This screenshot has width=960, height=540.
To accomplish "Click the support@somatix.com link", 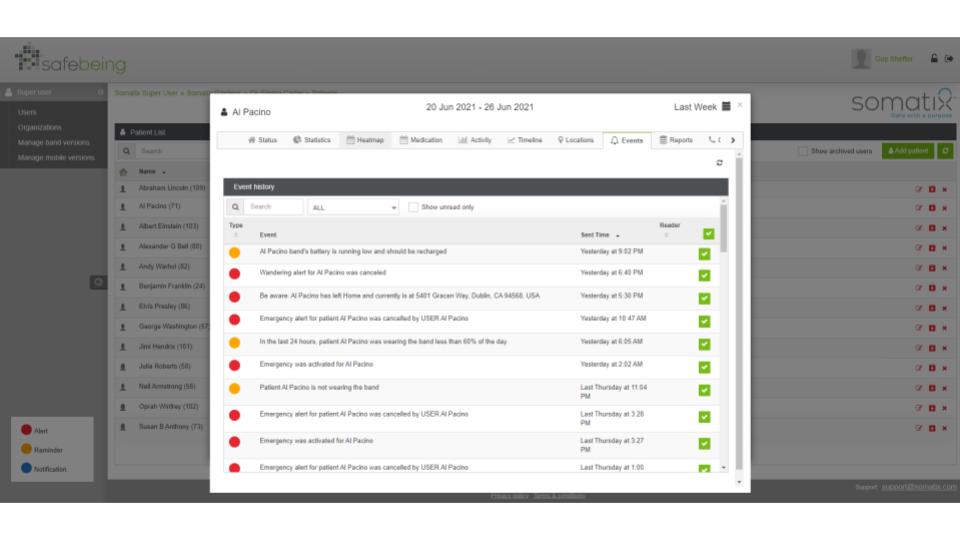I will click(x=919, y=487).
